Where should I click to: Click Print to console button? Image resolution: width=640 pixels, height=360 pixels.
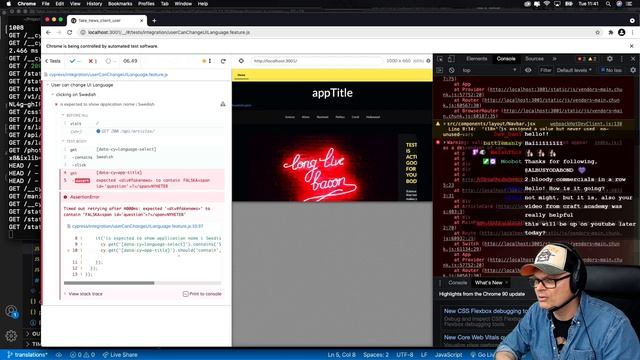click(202, 294)
